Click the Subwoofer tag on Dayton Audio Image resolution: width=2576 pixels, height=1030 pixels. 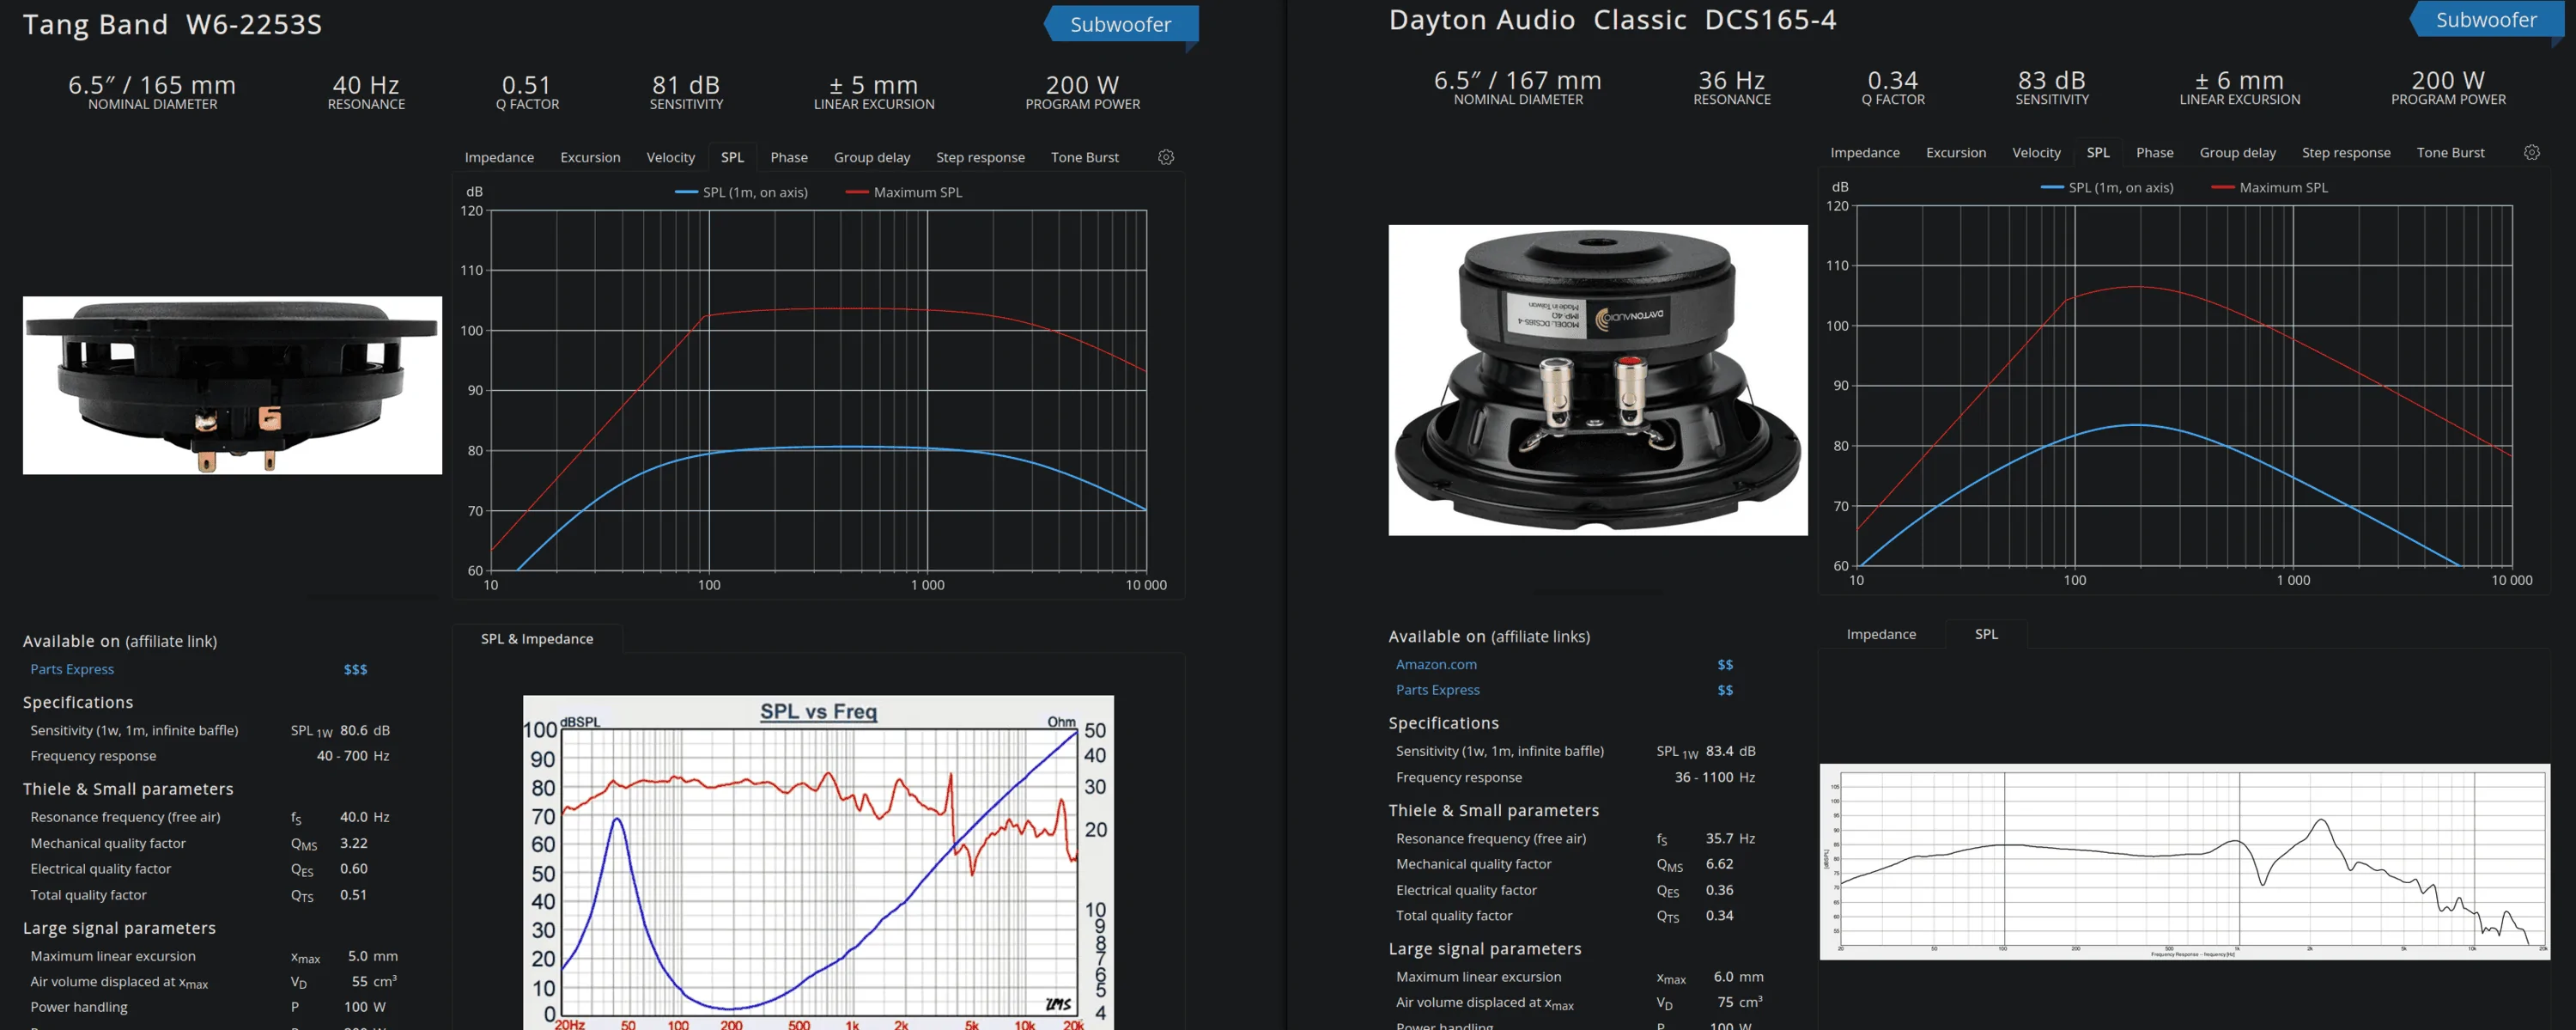click(x=2486, y=19)
